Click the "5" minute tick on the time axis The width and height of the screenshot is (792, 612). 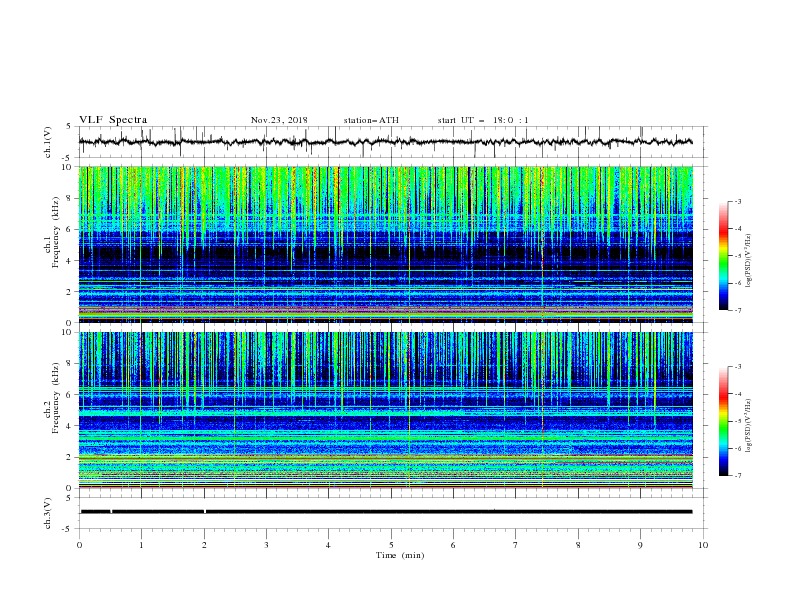coord(391,545)
